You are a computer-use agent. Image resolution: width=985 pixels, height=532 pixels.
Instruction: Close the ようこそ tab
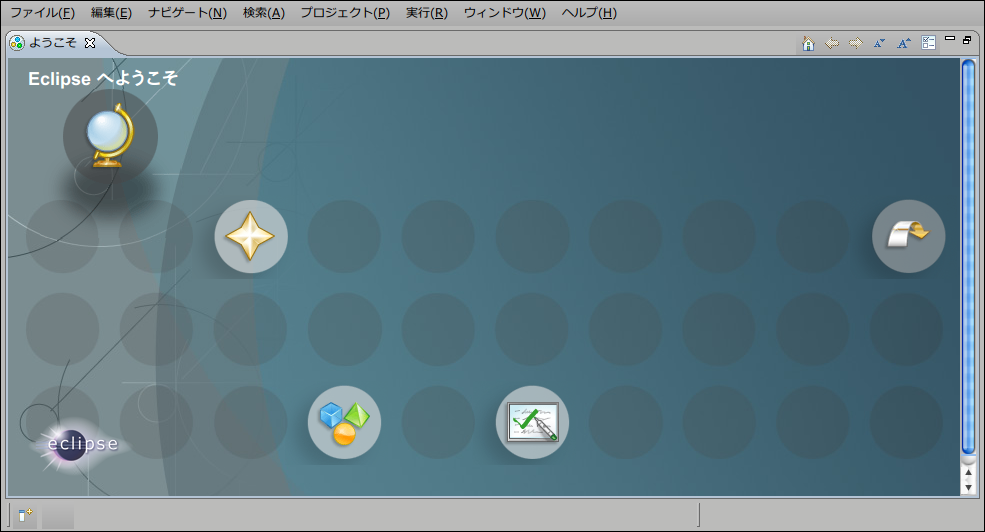click(x=90, y=43)
